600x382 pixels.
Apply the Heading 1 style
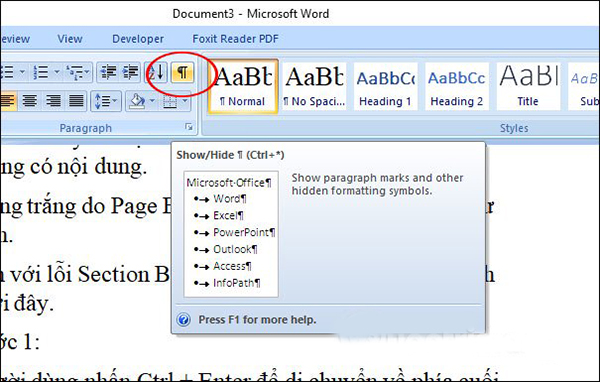(385, 86)
